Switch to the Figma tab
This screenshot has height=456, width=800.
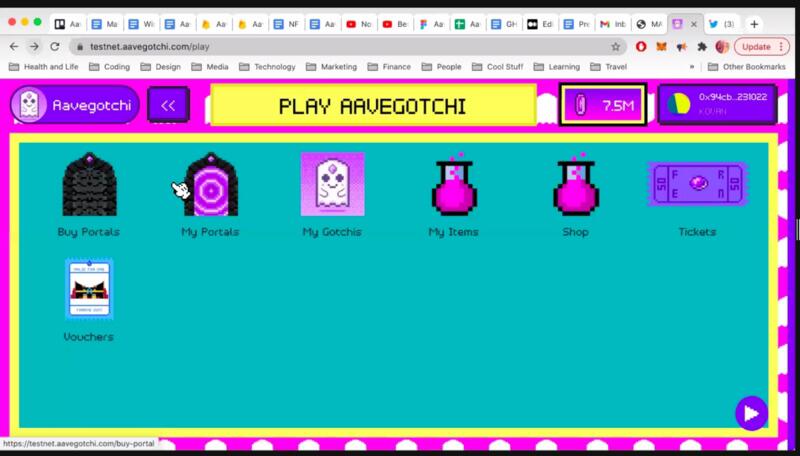(x=431, y=24)
